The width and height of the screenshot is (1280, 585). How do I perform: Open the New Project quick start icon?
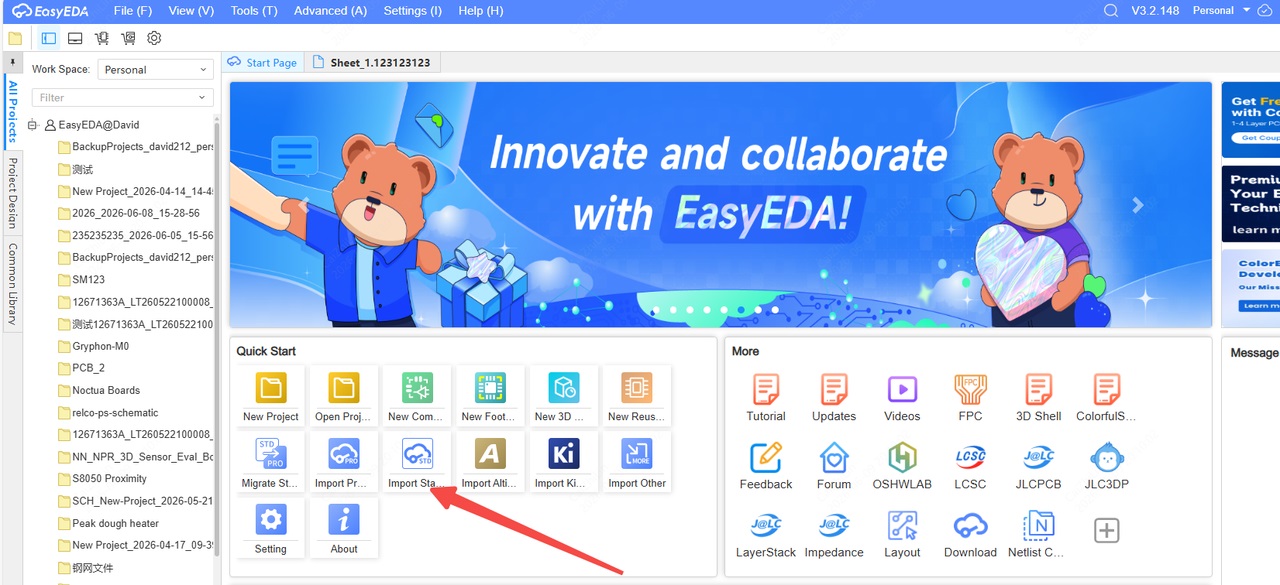[x=271, y=395]
